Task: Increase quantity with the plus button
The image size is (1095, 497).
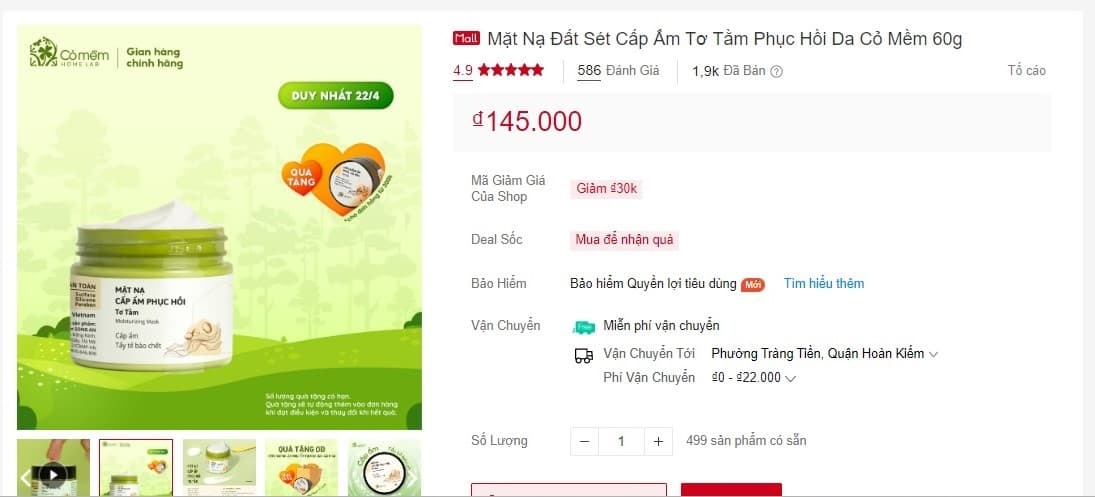Action: (x=658, y=441)
